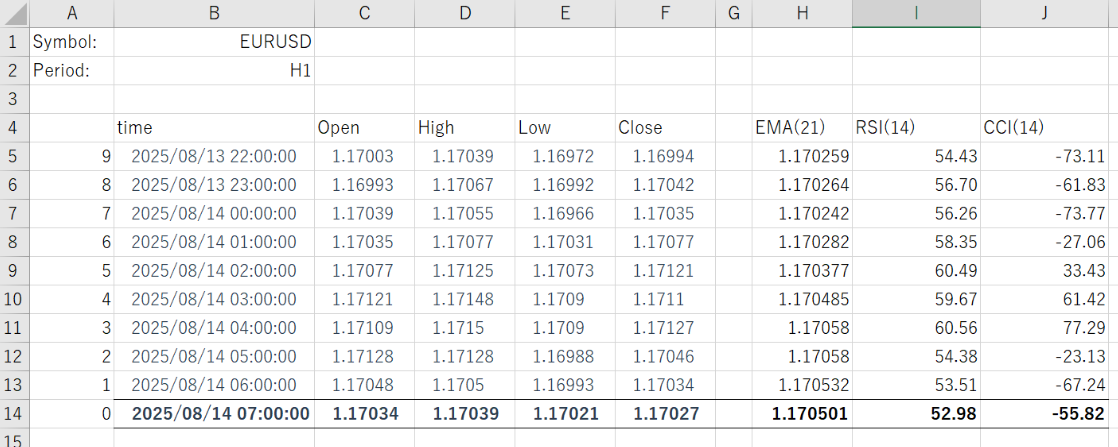
Task: Select the bold time cell 2025/08/14 07:00:00
Action: click(x=214, y=413)
